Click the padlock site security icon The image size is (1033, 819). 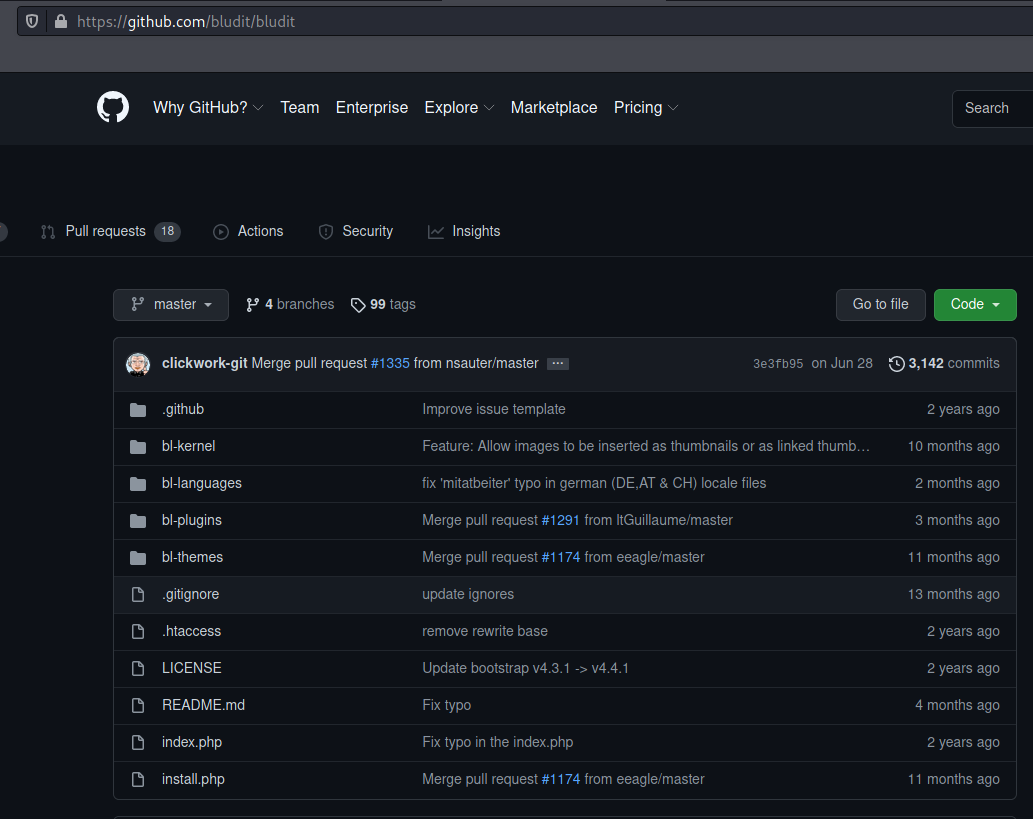[61, 21]
